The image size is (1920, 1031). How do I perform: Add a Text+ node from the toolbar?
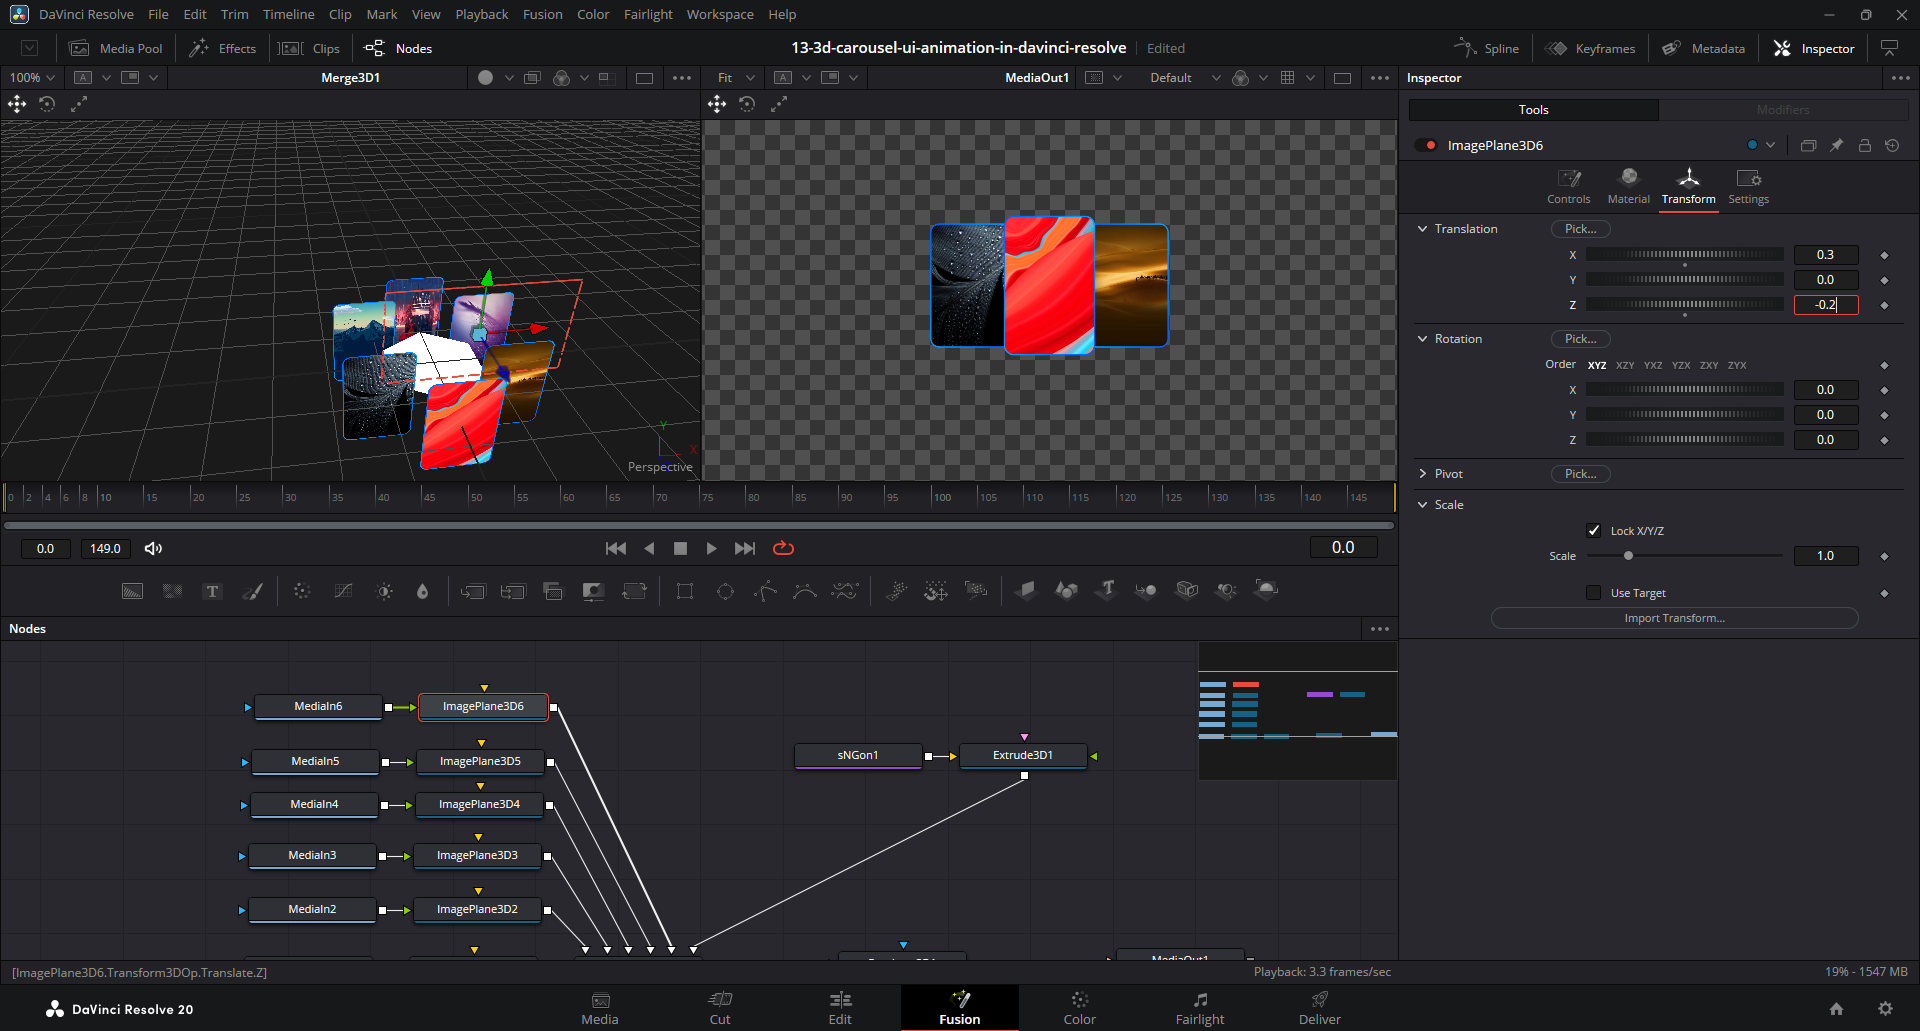pos(212,591)
